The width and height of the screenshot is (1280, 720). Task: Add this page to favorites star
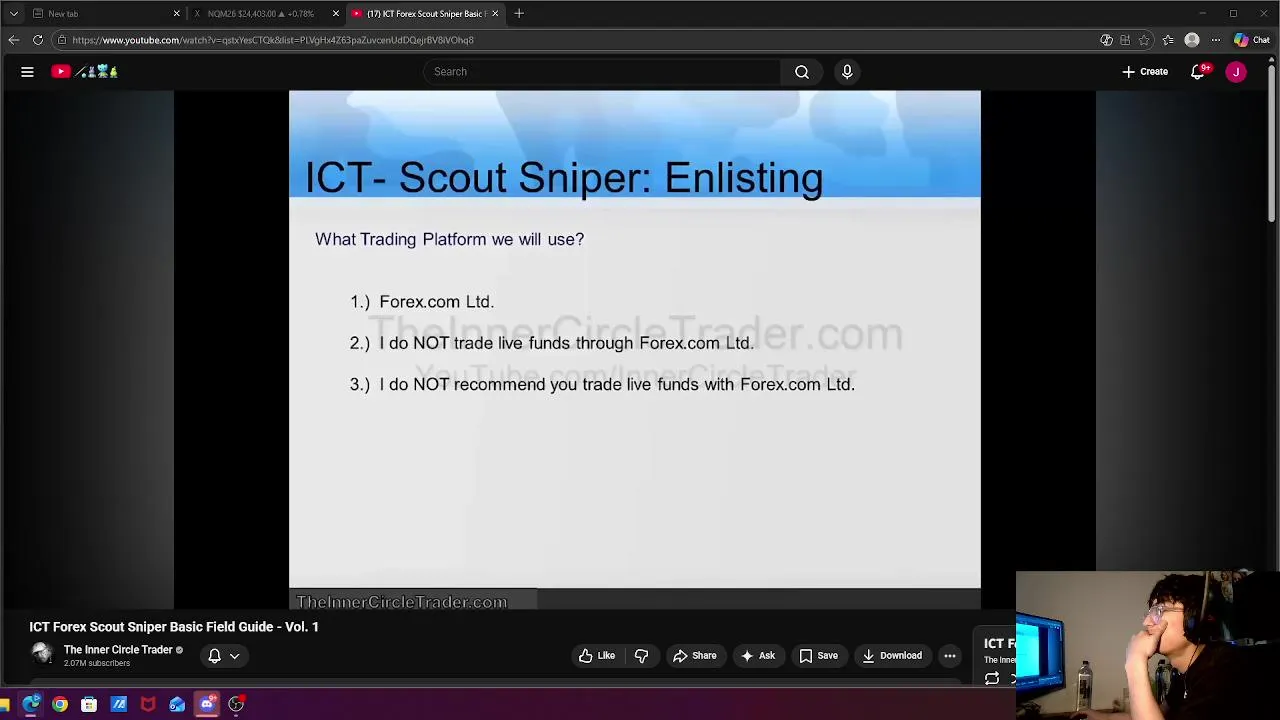pos(1144,40)
